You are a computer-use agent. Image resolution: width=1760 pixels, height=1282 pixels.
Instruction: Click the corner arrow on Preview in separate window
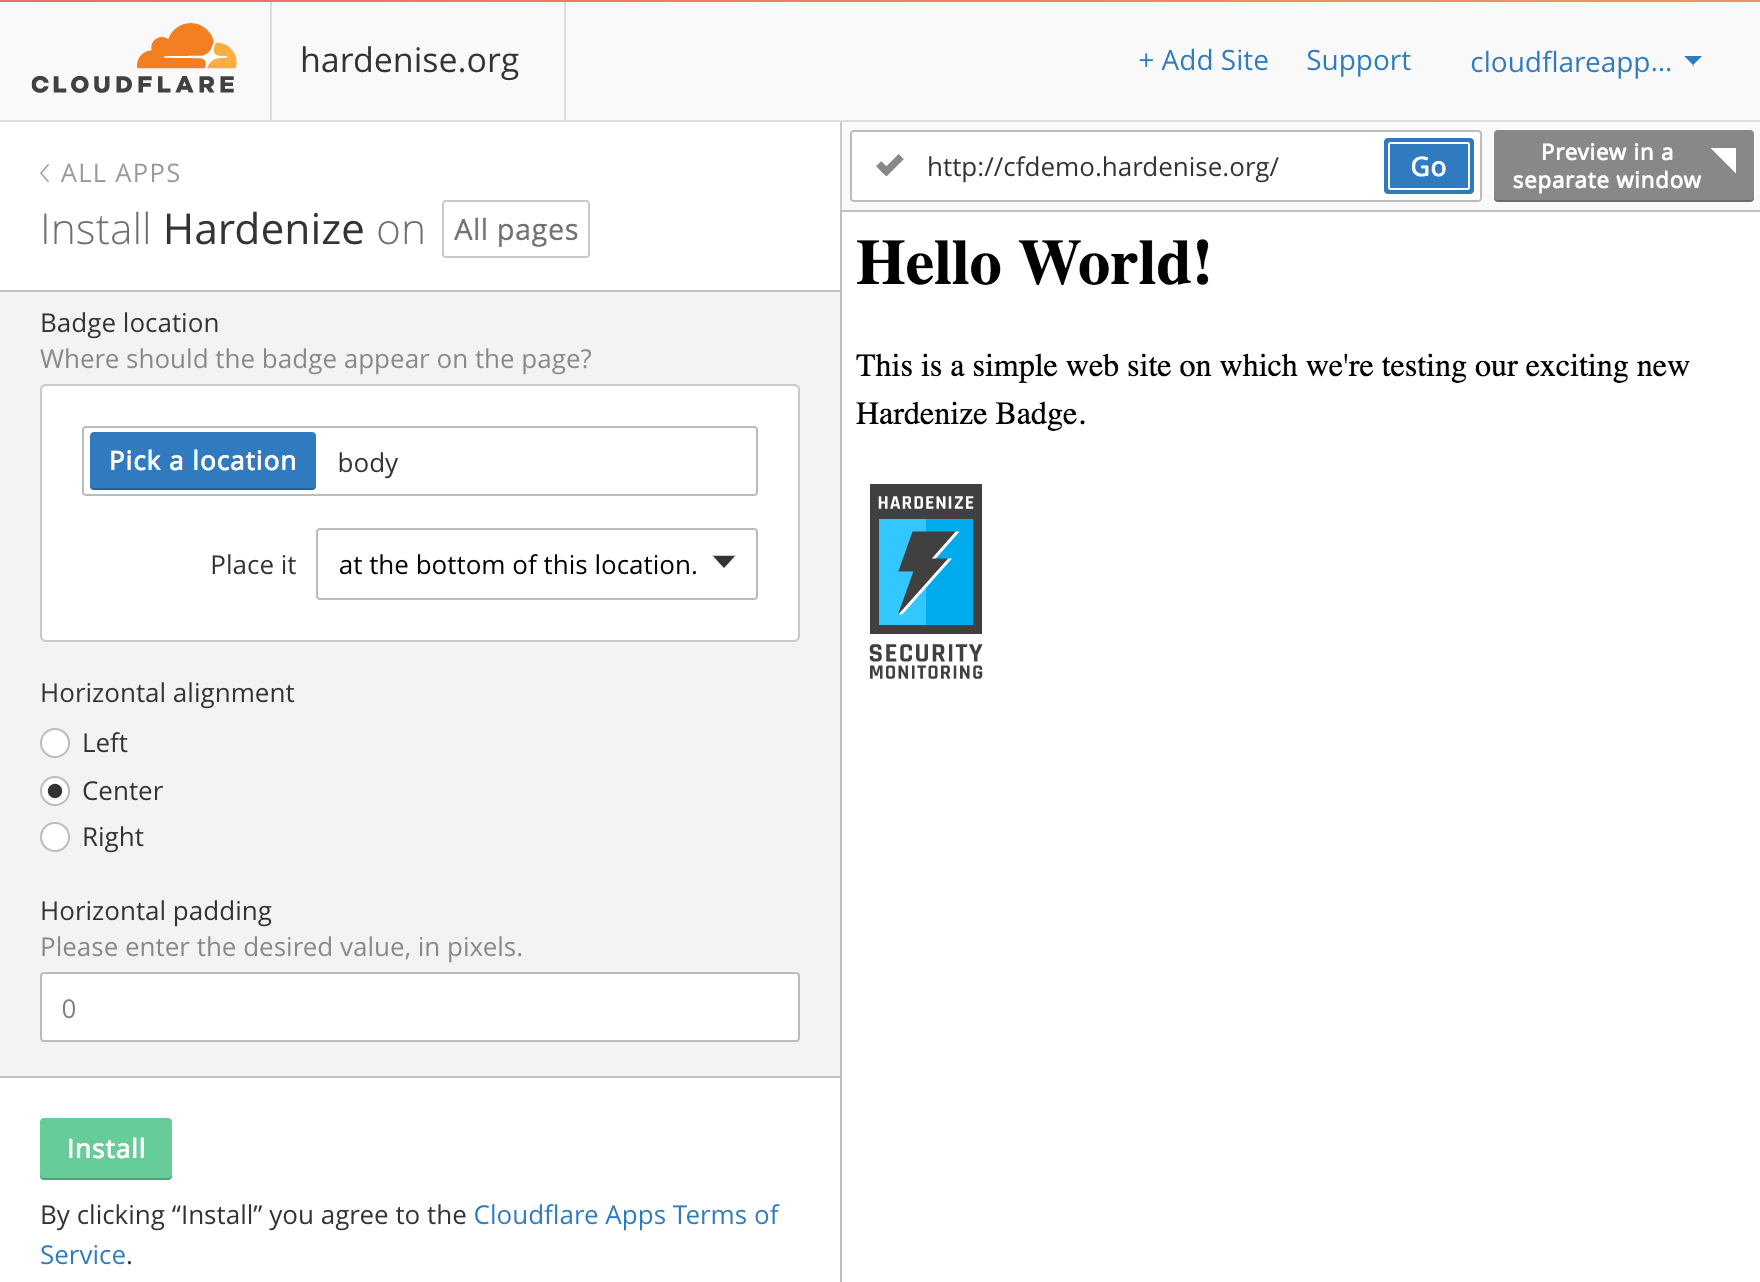(1724, 160)
